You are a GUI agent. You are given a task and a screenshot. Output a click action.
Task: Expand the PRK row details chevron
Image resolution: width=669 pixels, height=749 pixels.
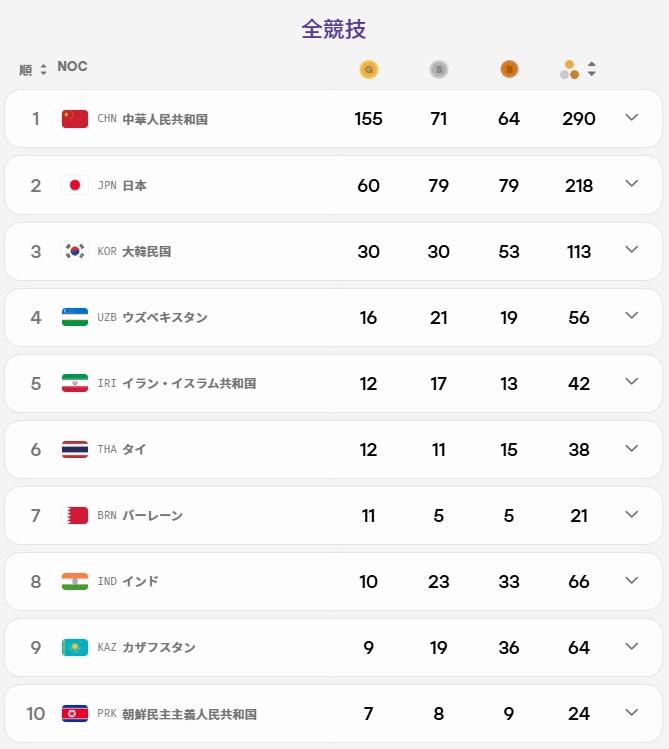point(632,712)
